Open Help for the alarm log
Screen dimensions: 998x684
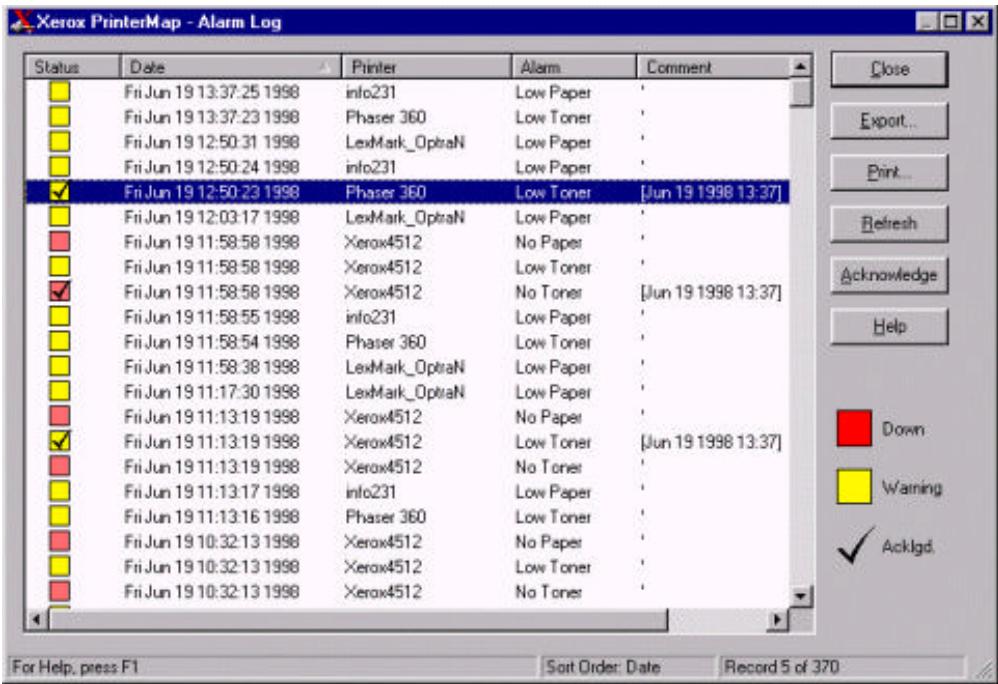[889, 326]
